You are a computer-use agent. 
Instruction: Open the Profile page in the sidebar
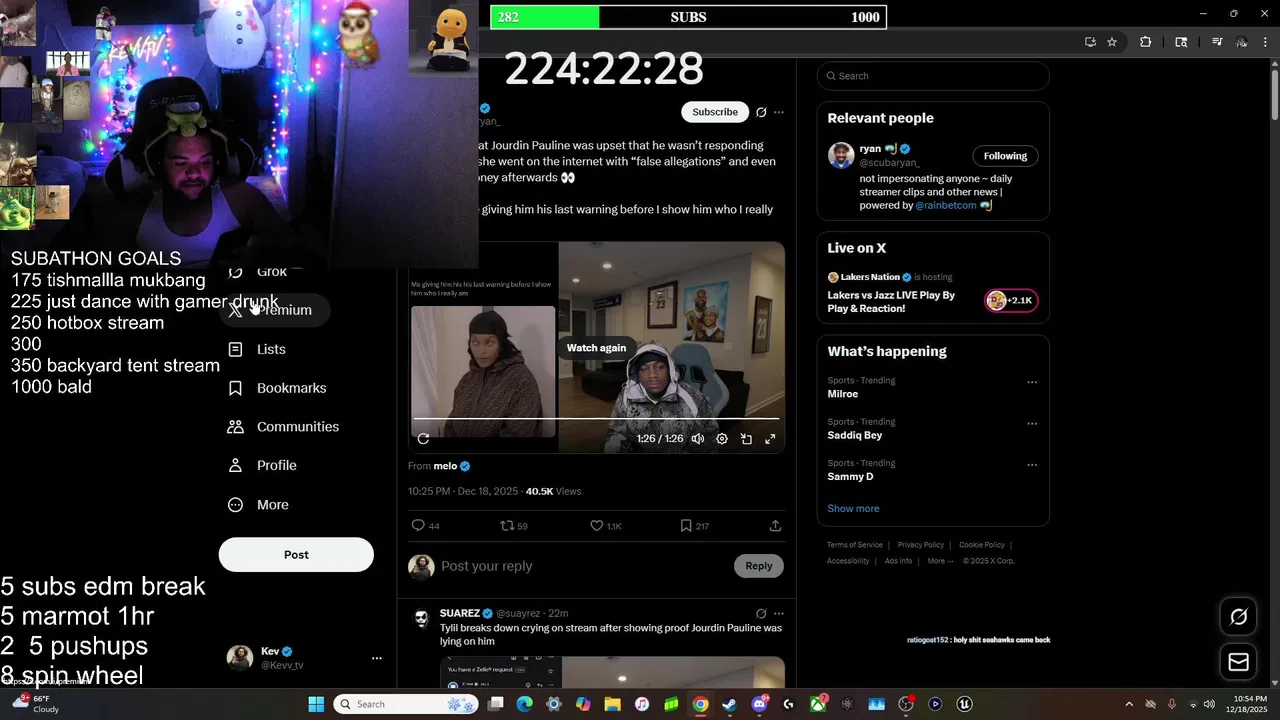tap(262, 465)
